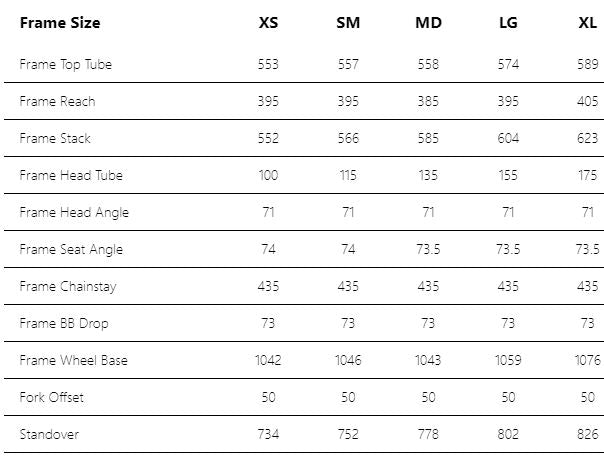The image size is (604, 456).
Task: Click the Frame BB Drop label
Action: 63,324
